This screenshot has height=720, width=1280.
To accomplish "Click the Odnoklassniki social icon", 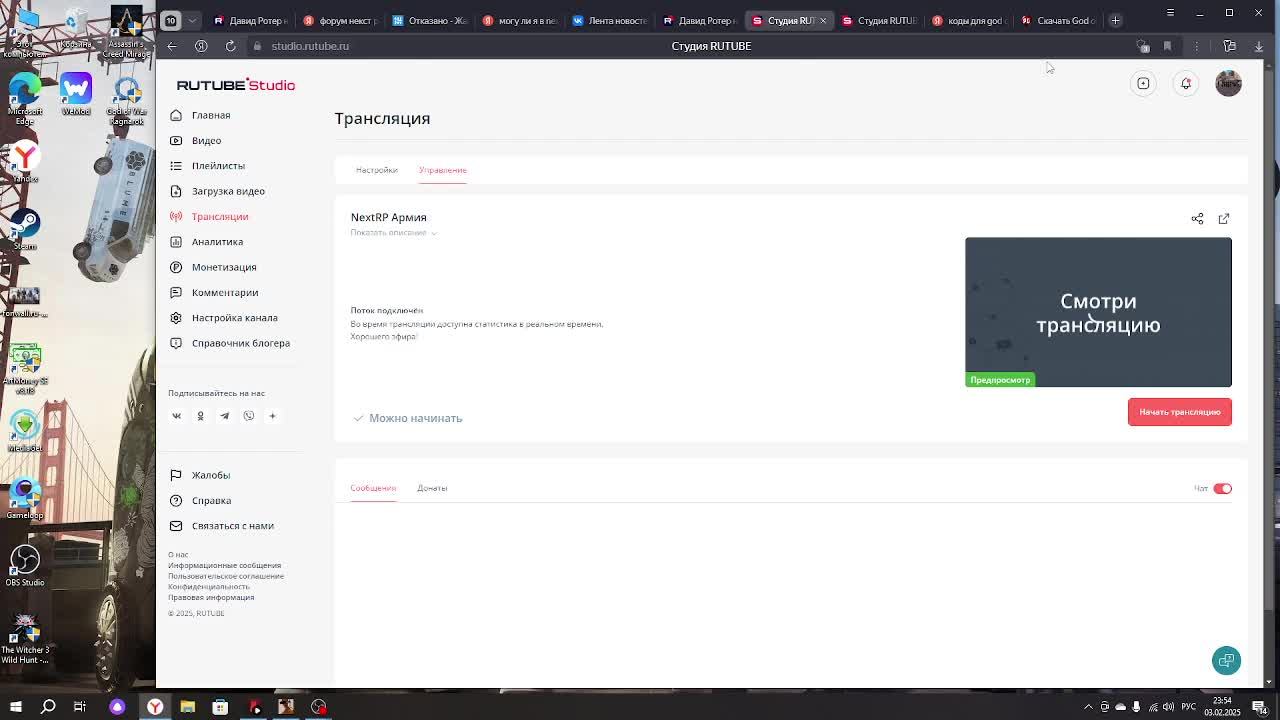I will pos(200,416).
